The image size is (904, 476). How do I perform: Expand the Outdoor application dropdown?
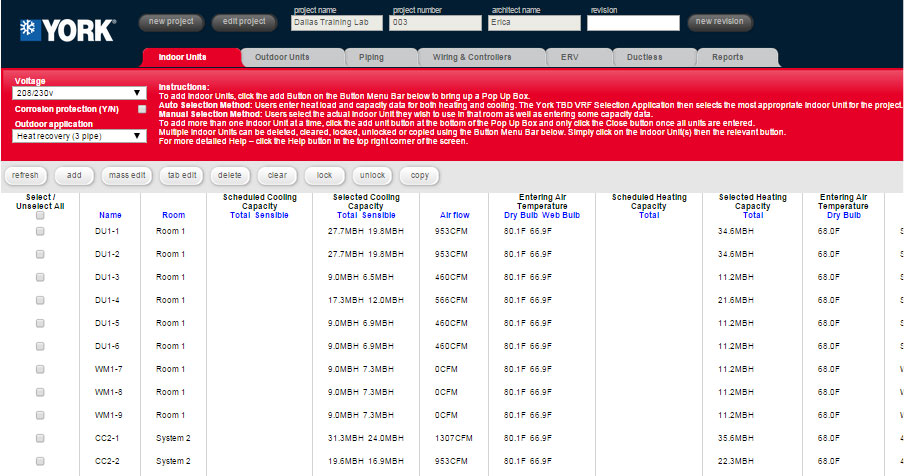click(80, 135)
